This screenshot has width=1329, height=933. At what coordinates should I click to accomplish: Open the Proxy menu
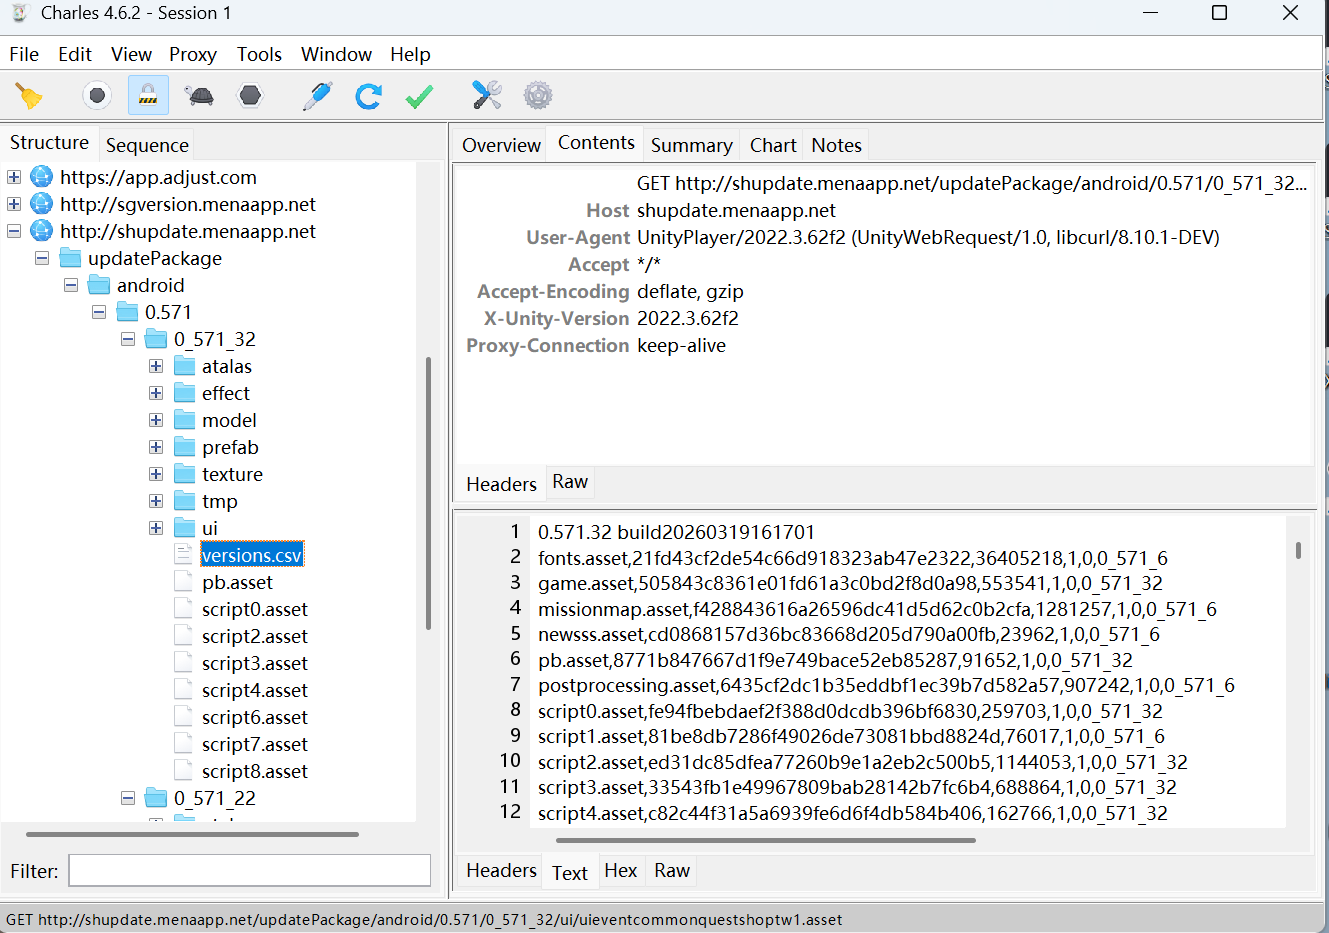(x=192, y=54)
